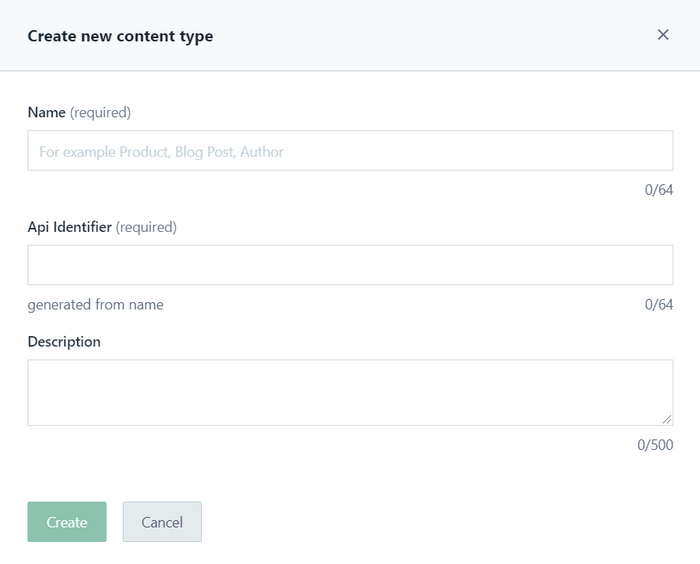This screenshot has height=564, width=700.
Task: Click "(required)" next to the Name label
Action: [101, 113]
